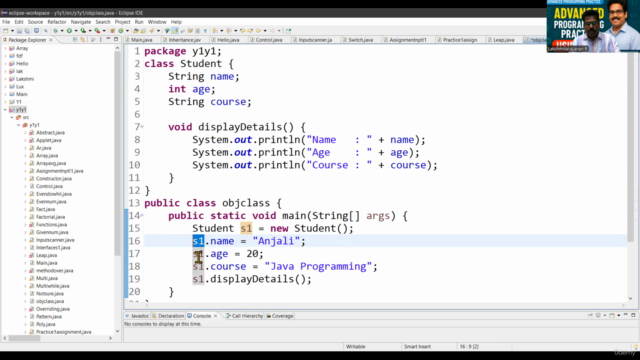
Task: Click the New Java Package toolbar icon
Action: tap(112, 31)
